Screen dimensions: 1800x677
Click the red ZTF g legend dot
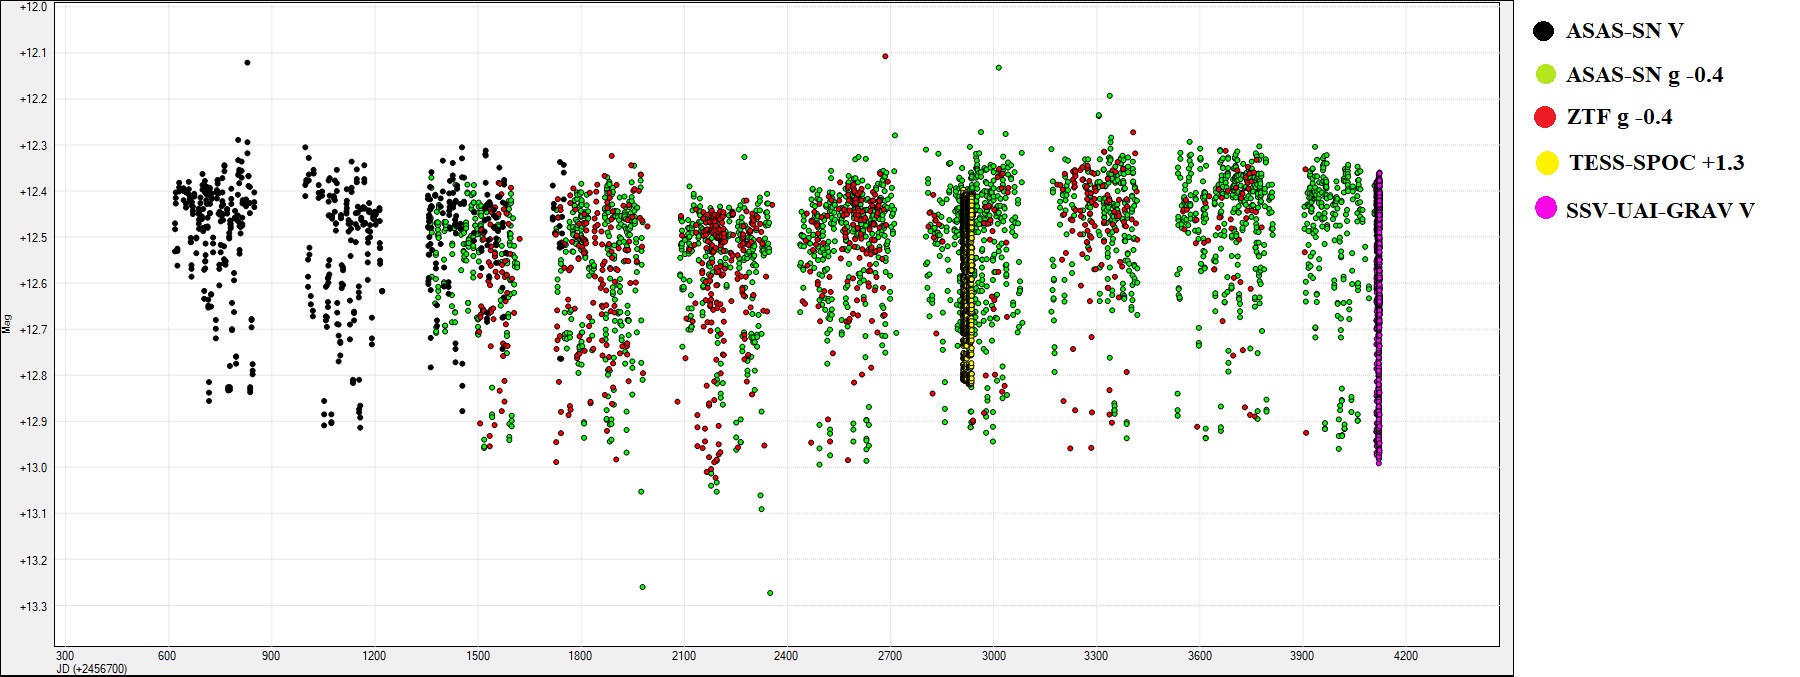1545,117
